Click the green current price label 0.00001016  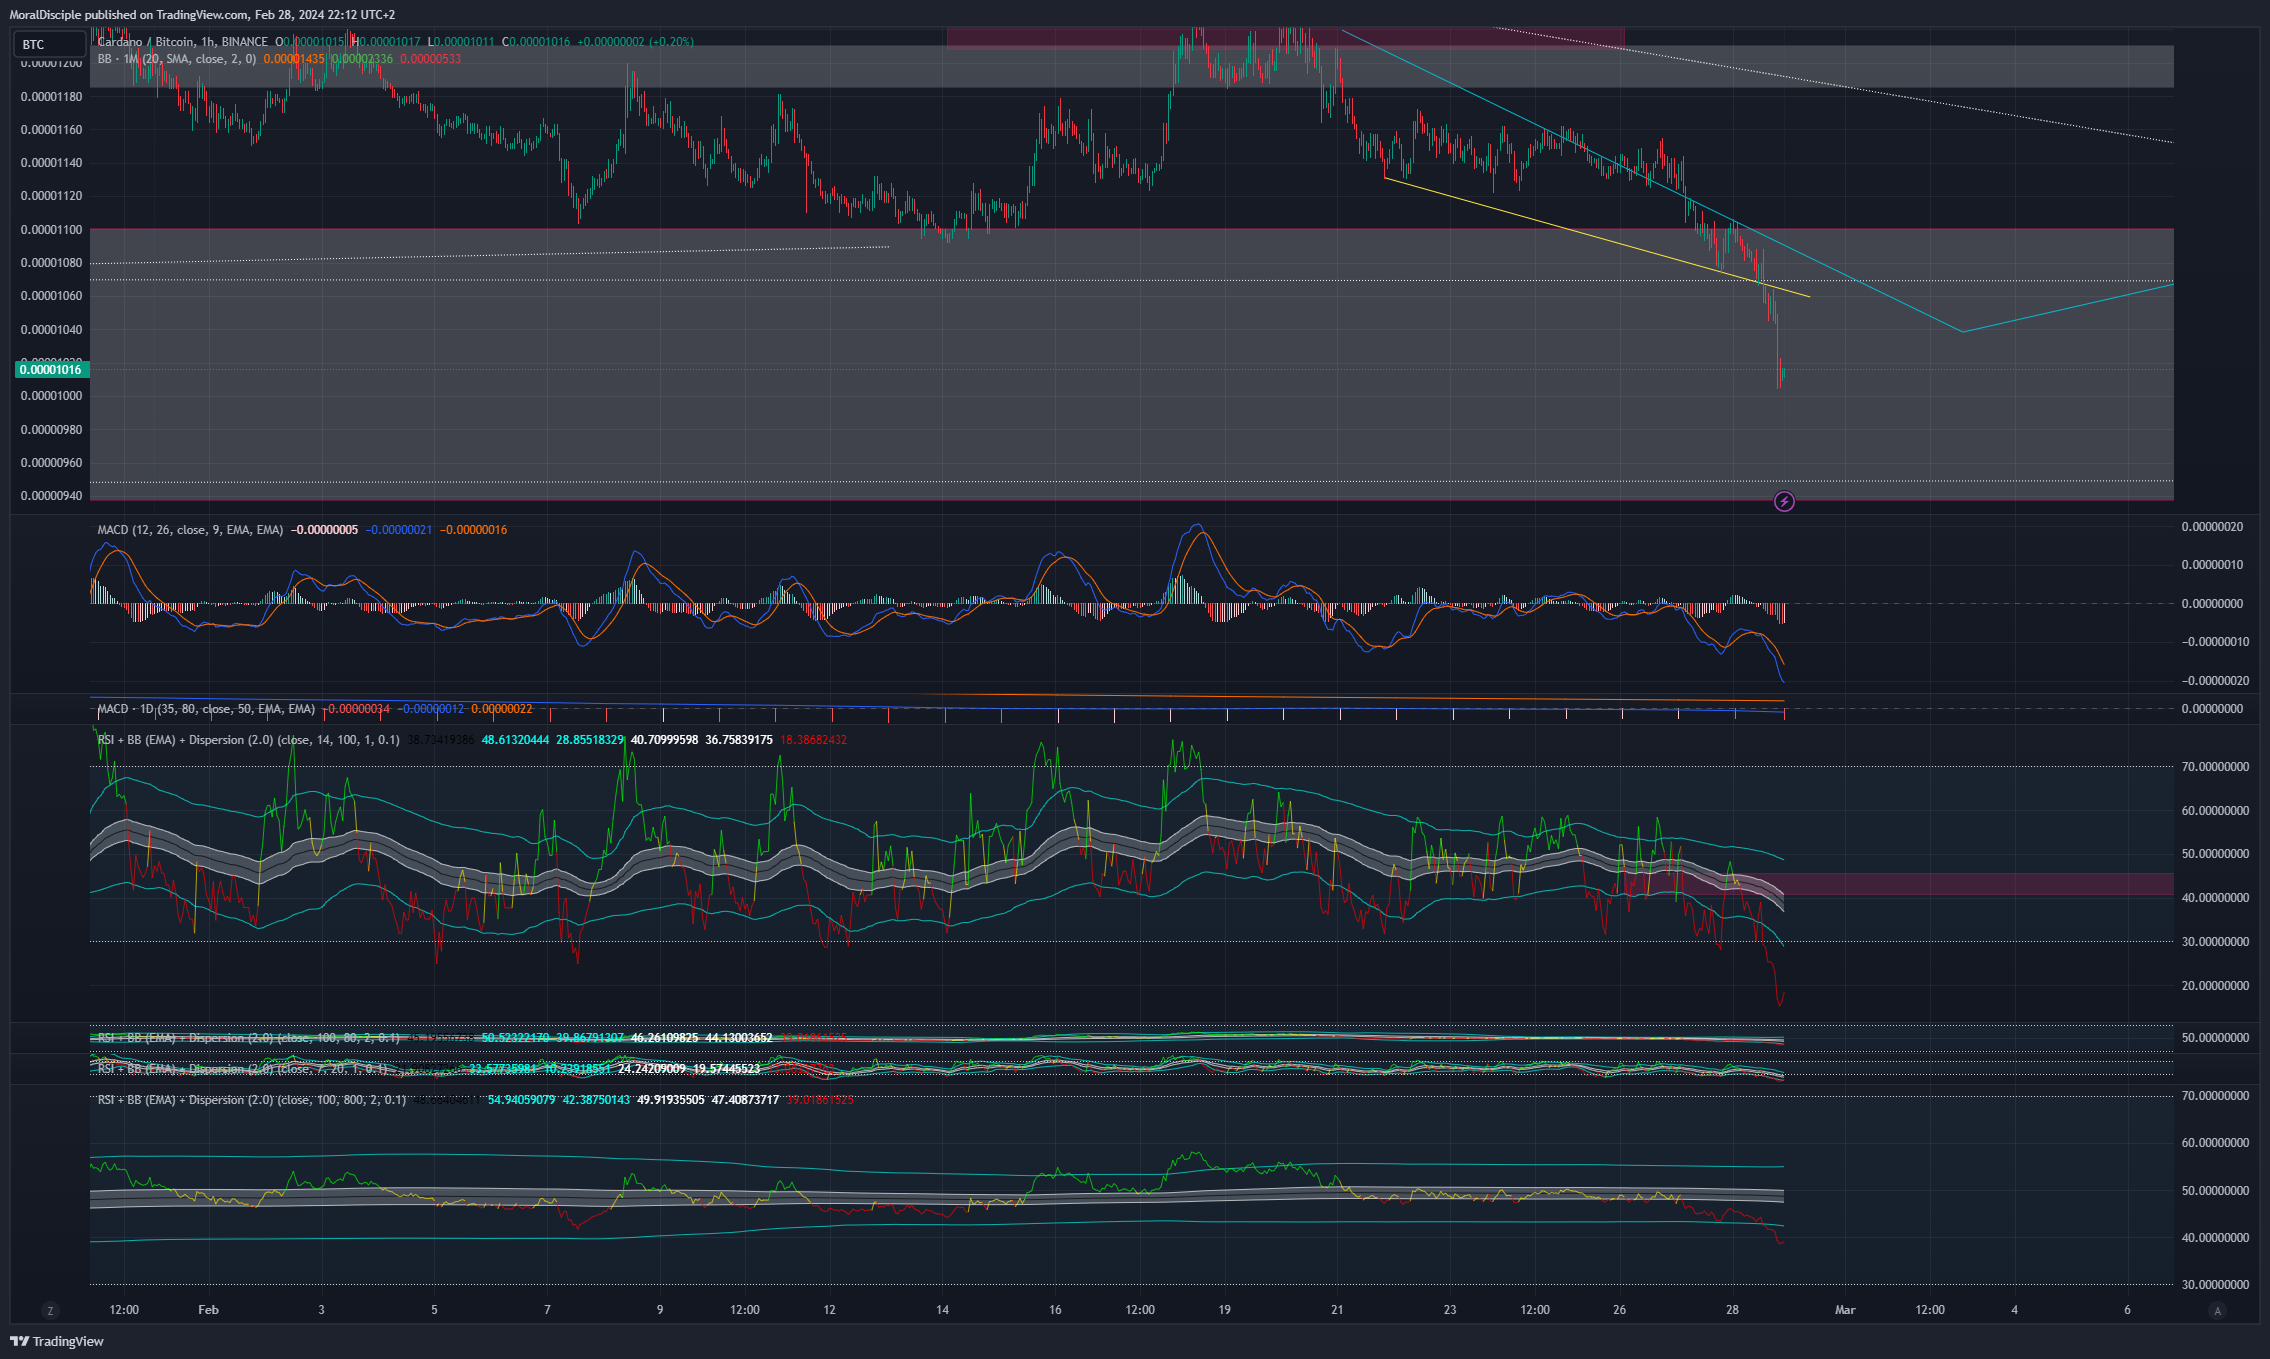(52, 370)
